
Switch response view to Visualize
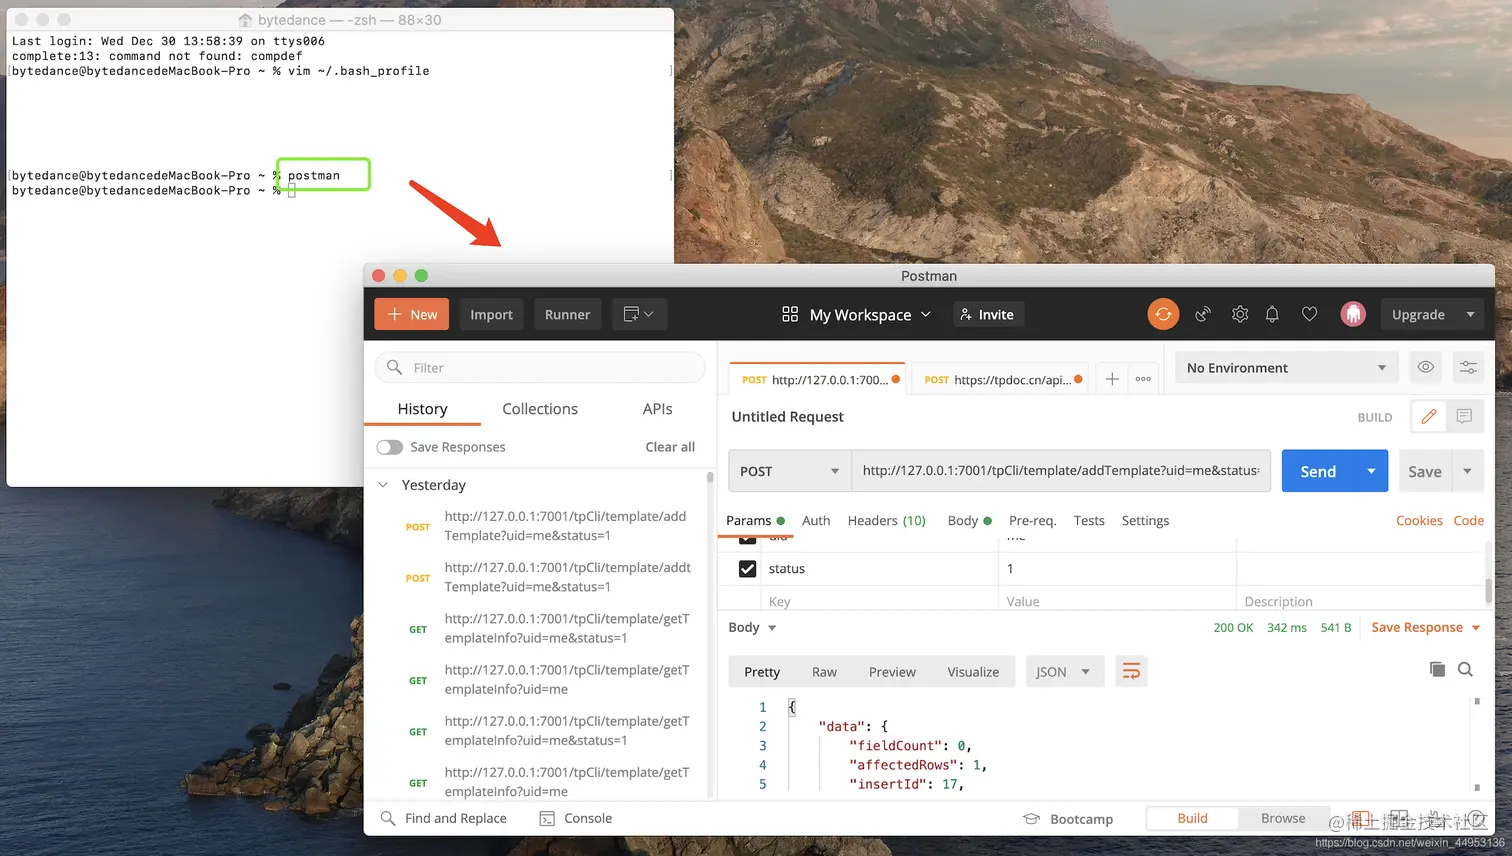coord(973,671)
